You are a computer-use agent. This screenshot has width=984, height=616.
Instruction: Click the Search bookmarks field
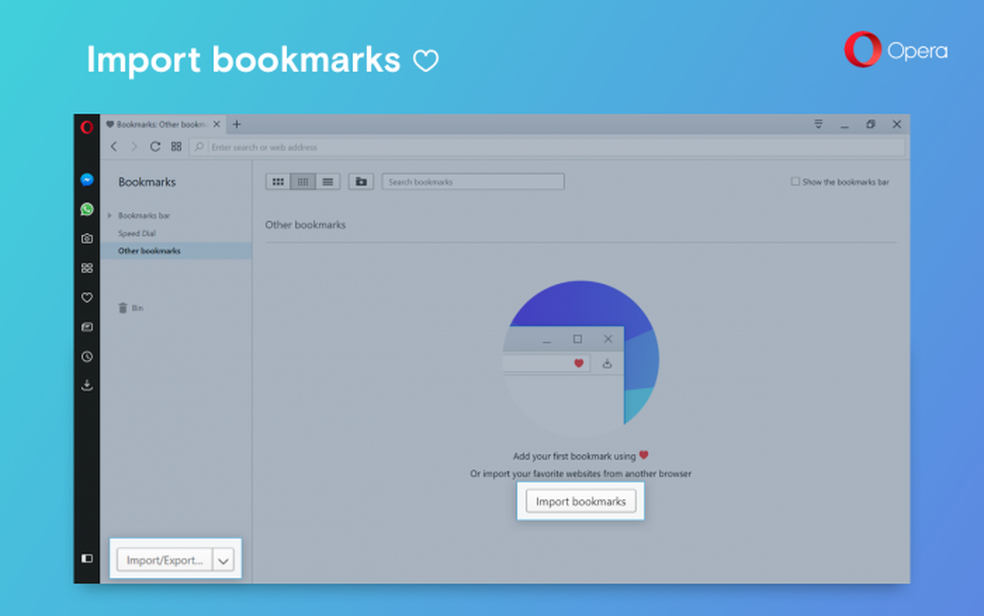pyautogui.click(x=473, y=181)
